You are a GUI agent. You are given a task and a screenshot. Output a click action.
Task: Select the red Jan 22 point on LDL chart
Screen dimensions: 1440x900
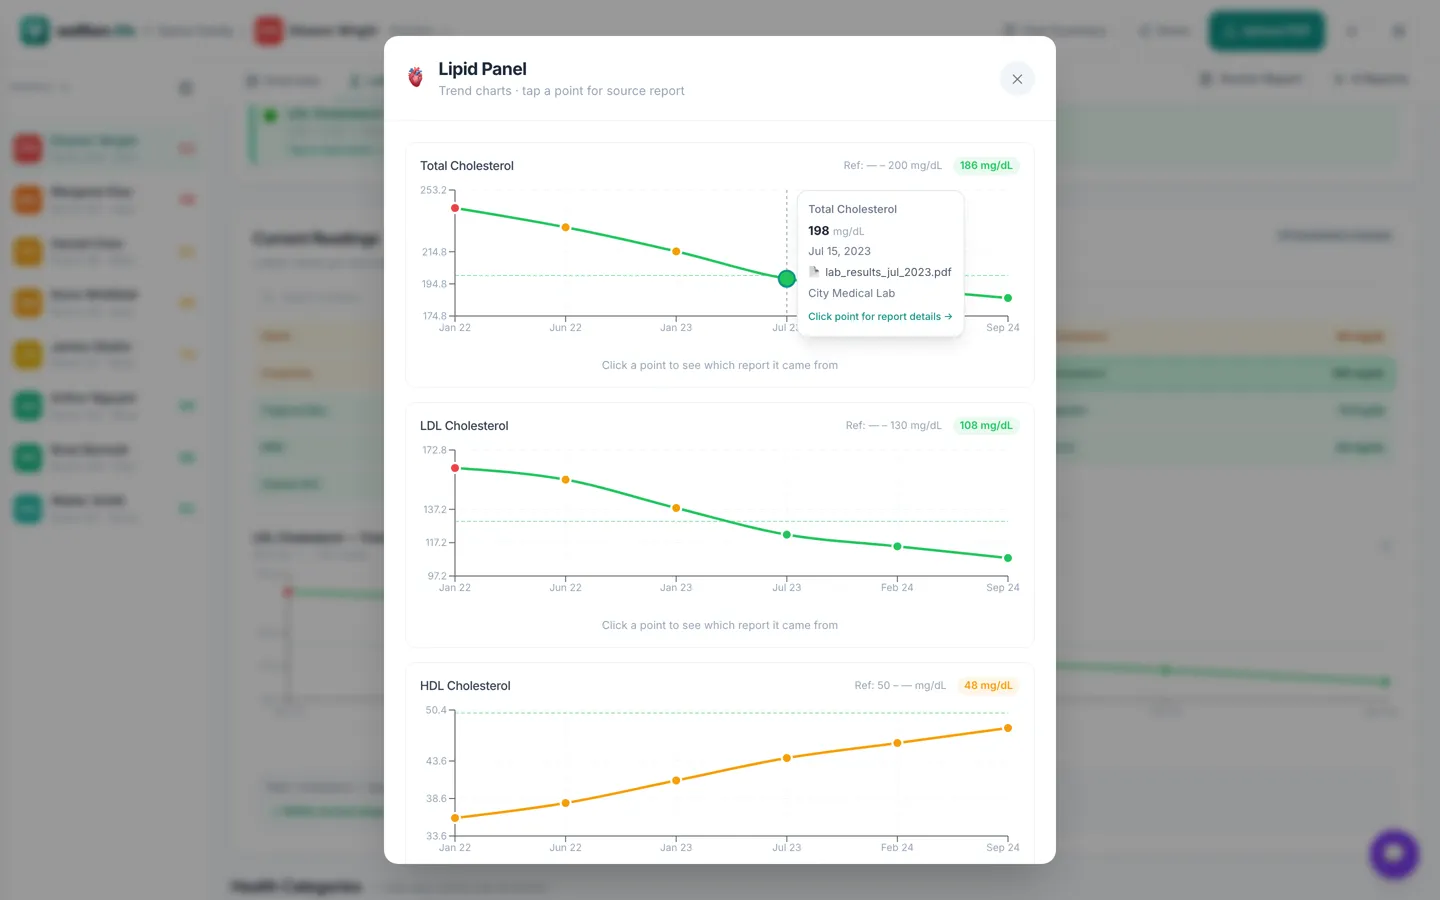coord(455,468)
